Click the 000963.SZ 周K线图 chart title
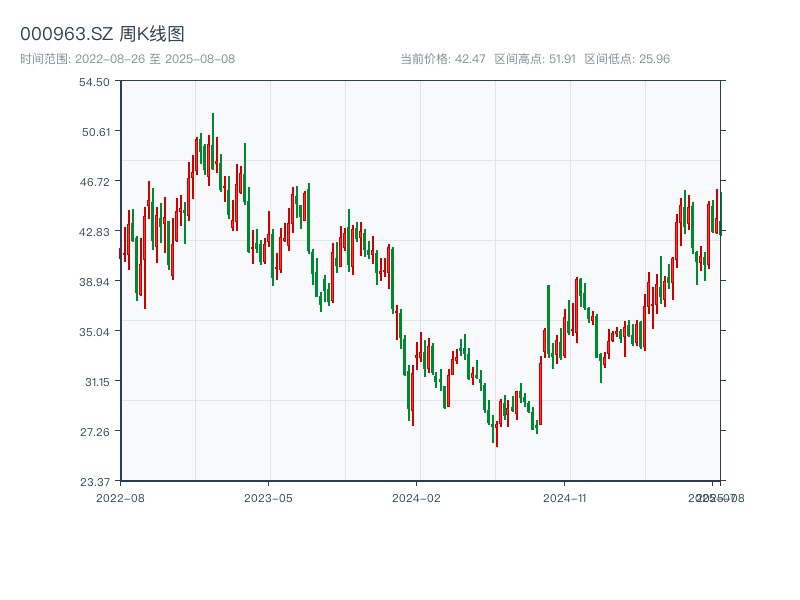 click(x=102, y=34)
